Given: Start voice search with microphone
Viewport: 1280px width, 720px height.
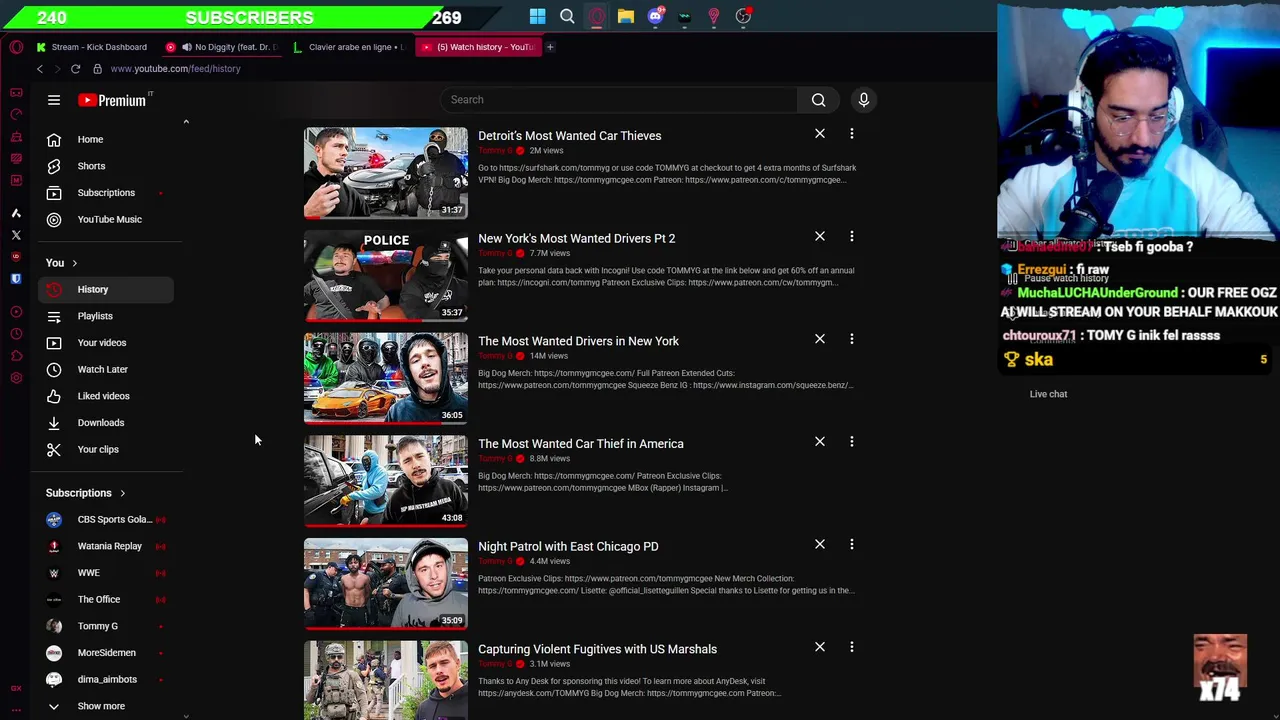Looking at the screenshot, I should tap(864, 100).
